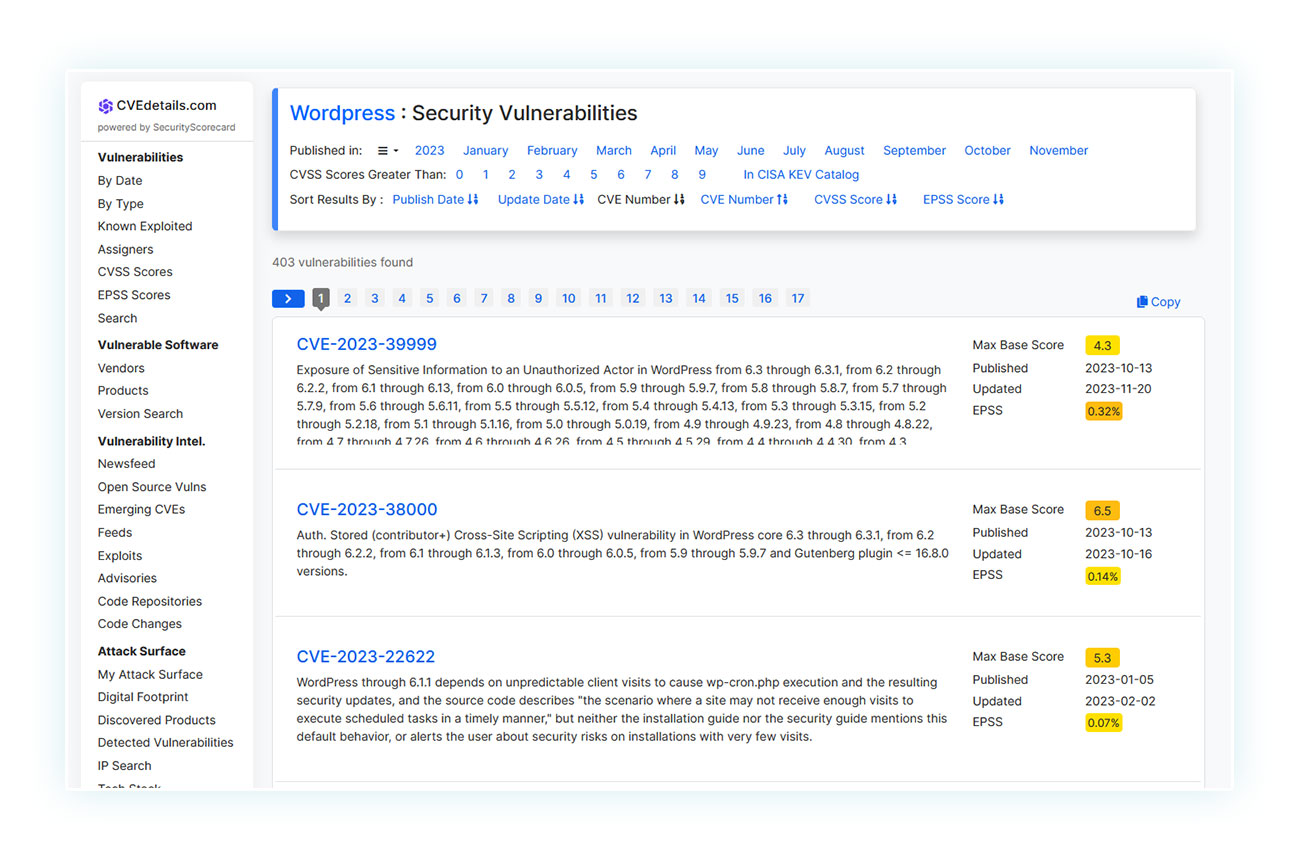
Task: Open Newsfeed sidebar item
Action: coord(127,464)
